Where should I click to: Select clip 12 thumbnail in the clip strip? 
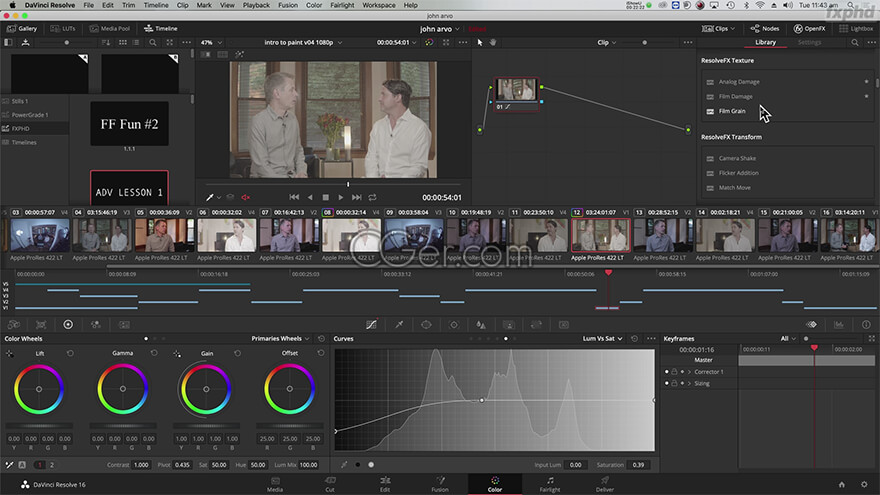[600, 235]
